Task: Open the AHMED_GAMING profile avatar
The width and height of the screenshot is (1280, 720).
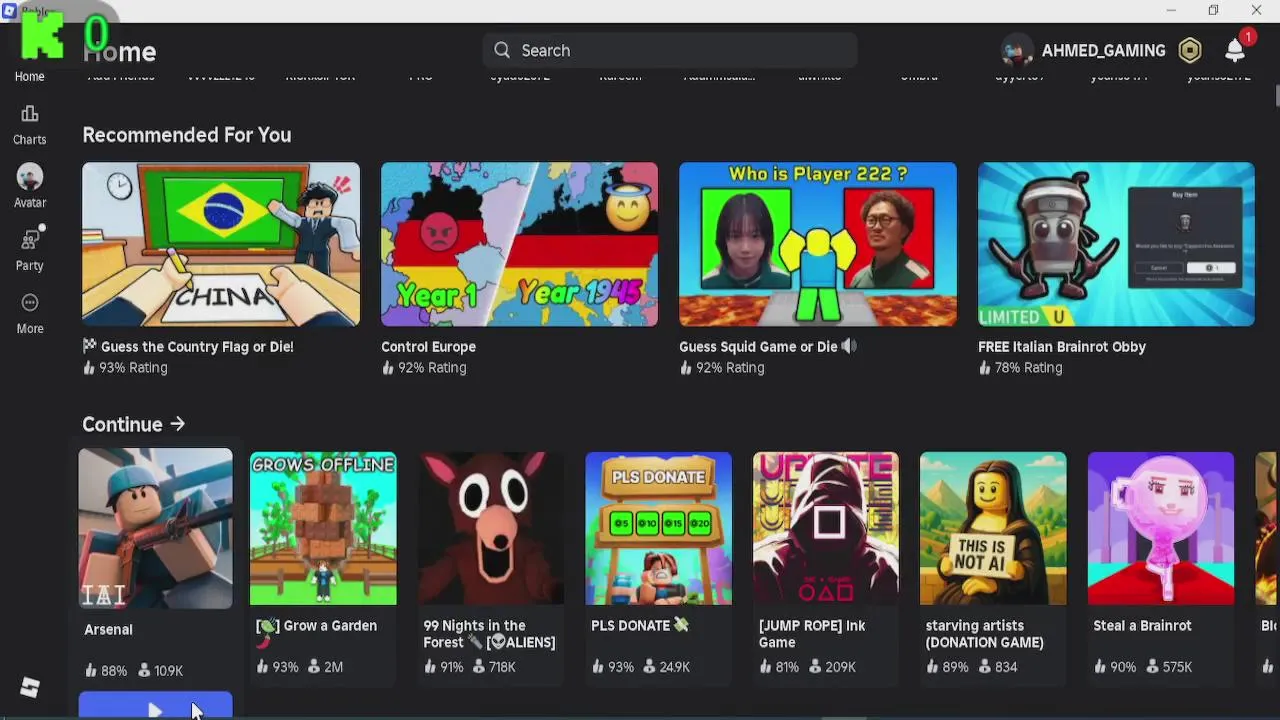Action: [x=1017, y=50]
